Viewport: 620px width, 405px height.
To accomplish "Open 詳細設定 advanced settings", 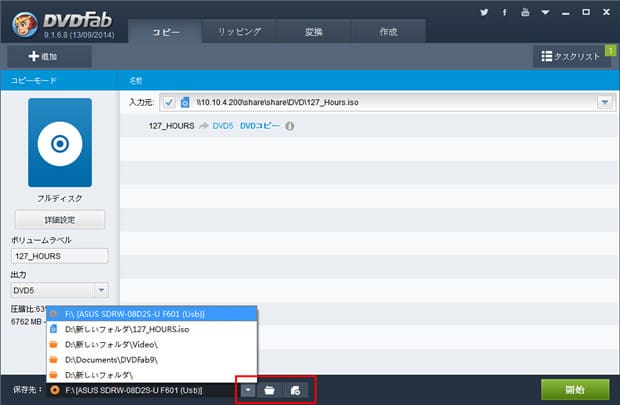I will [x=60, y=219].
